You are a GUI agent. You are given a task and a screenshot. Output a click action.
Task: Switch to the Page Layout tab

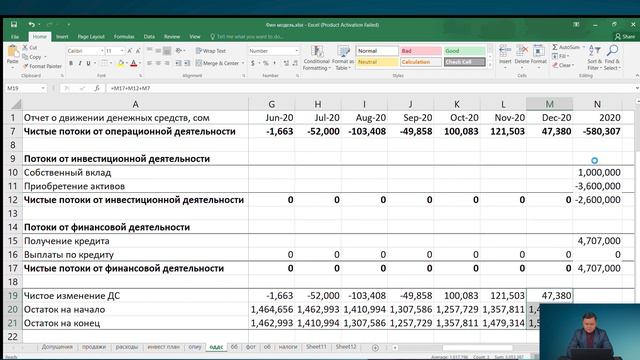tap(91, 37)
